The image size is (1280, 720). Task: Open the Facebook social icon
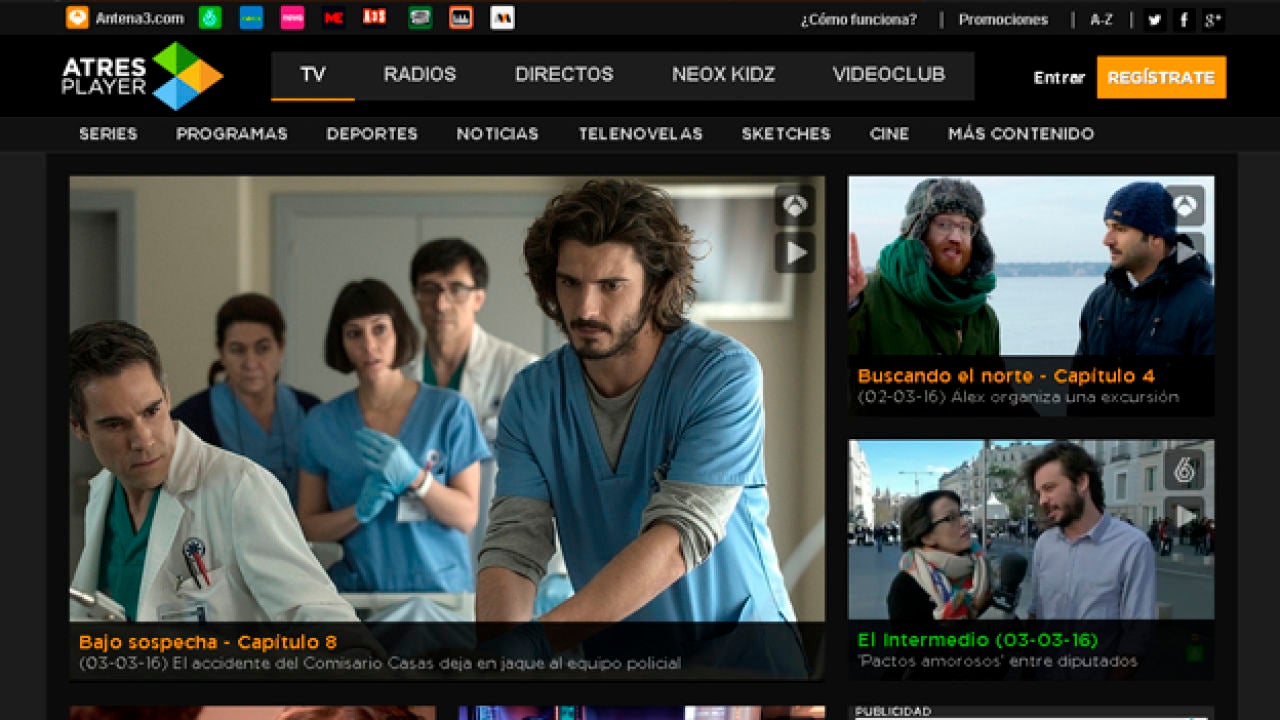(x=1184, y=19)
